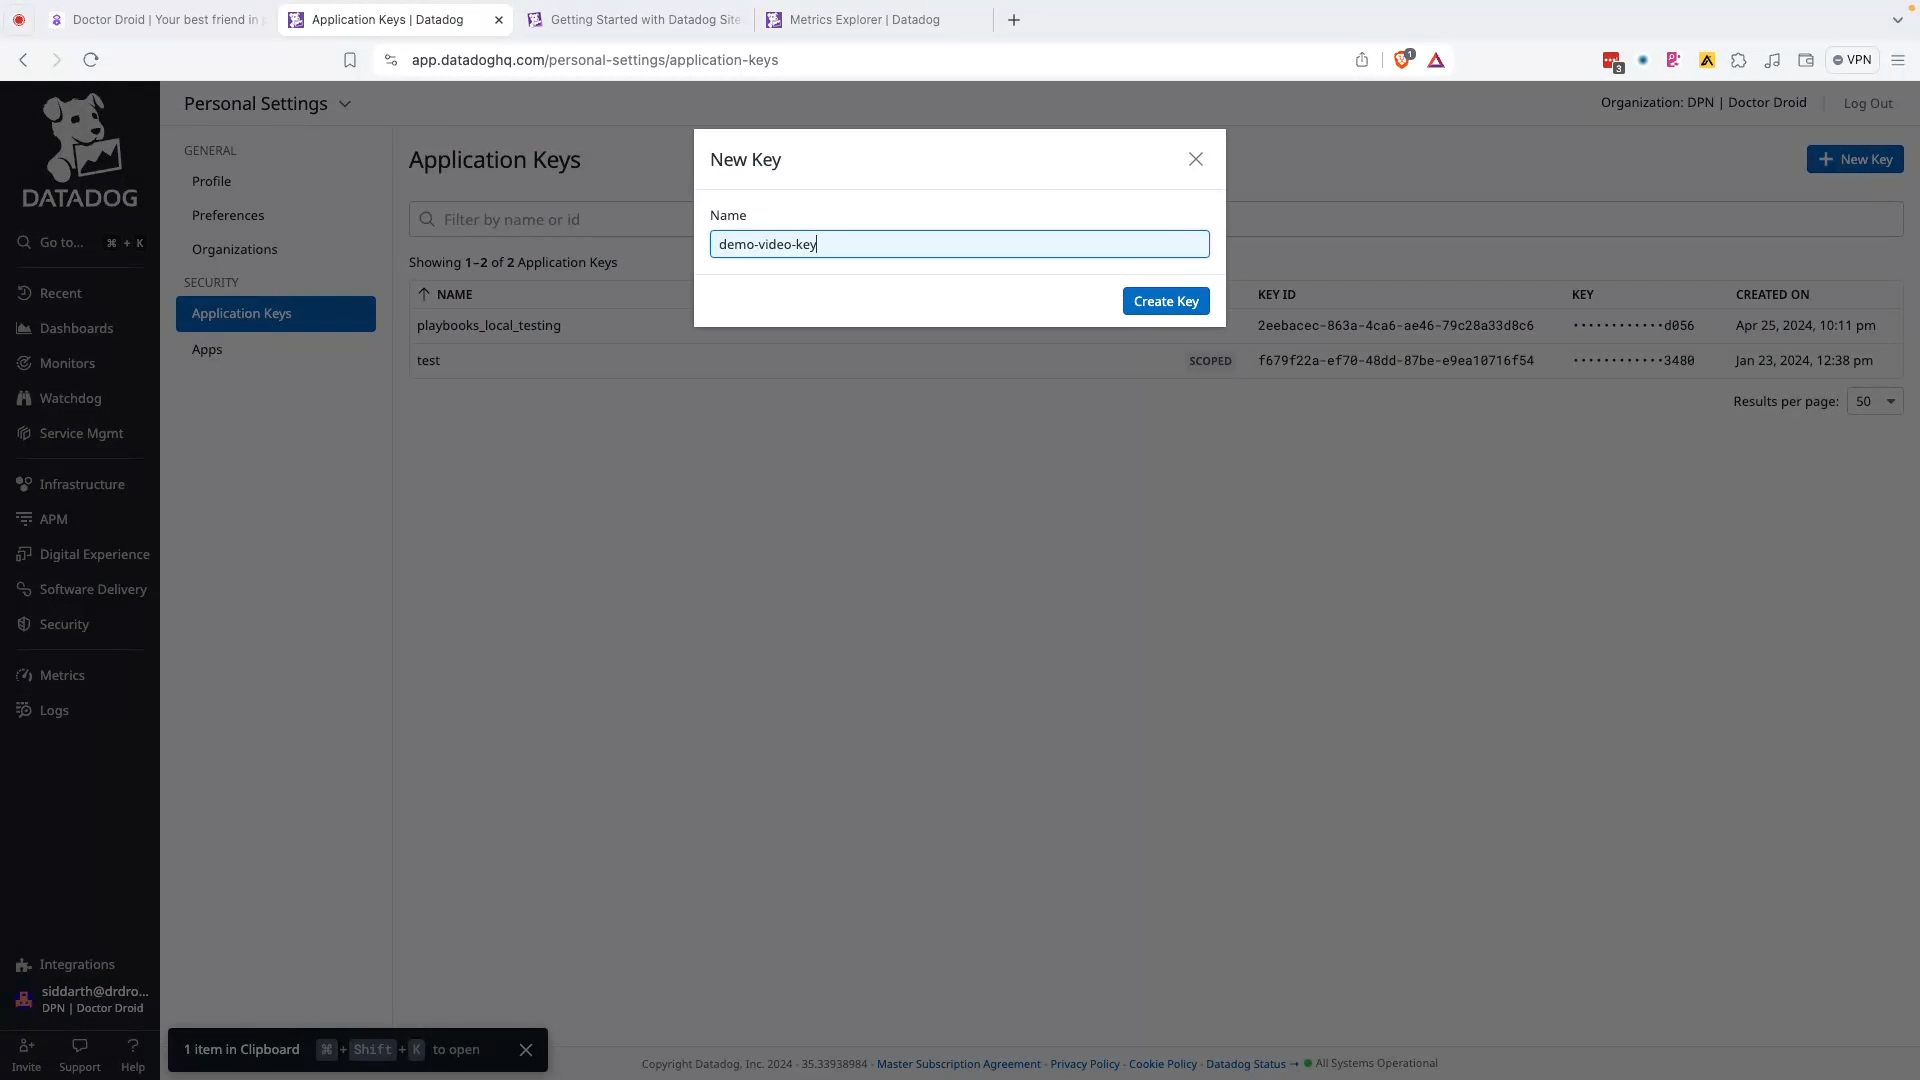Image resolution: width=1920 pixels, height=1080 pixels.
Task: Select Application Keys in settings menu
Action: pyautogui.click(x=276, y=313)
